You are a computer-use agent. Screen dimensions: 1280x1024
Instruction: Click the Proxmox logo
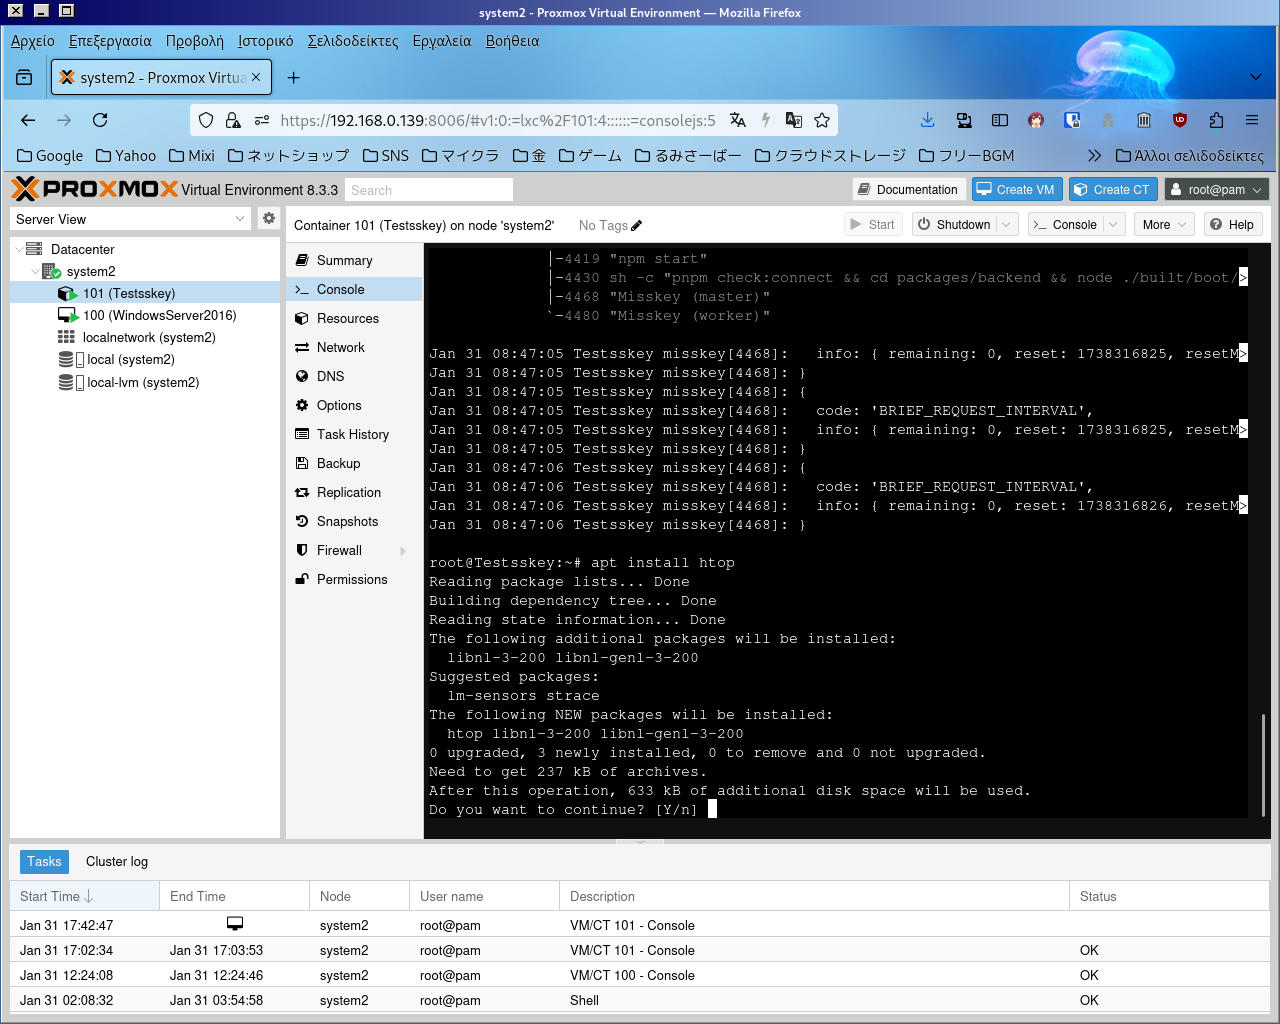point(94,189)
